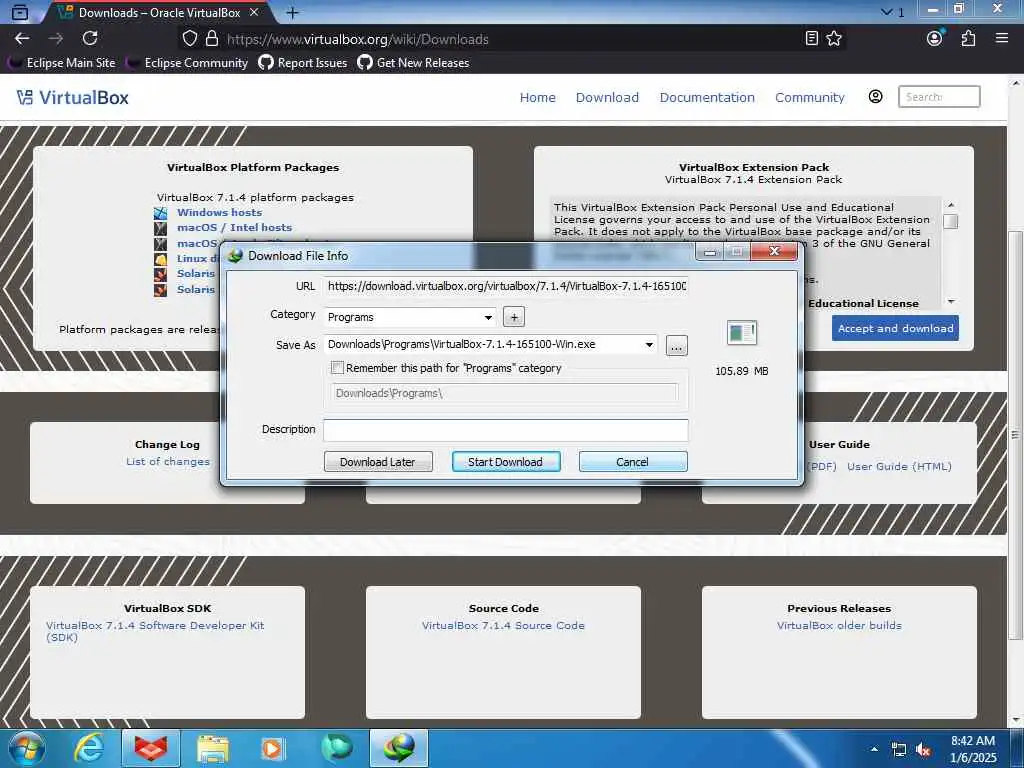The image size is (1024, 768).
Task: Open the Windows Start menu orb
Action: (26, 748)
